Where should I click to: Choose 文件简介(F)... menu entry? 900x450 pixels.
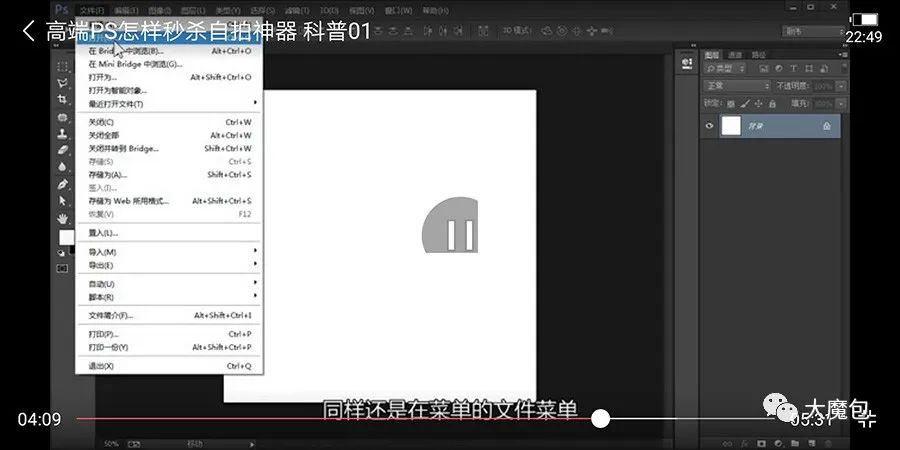[x=170, y=316]
